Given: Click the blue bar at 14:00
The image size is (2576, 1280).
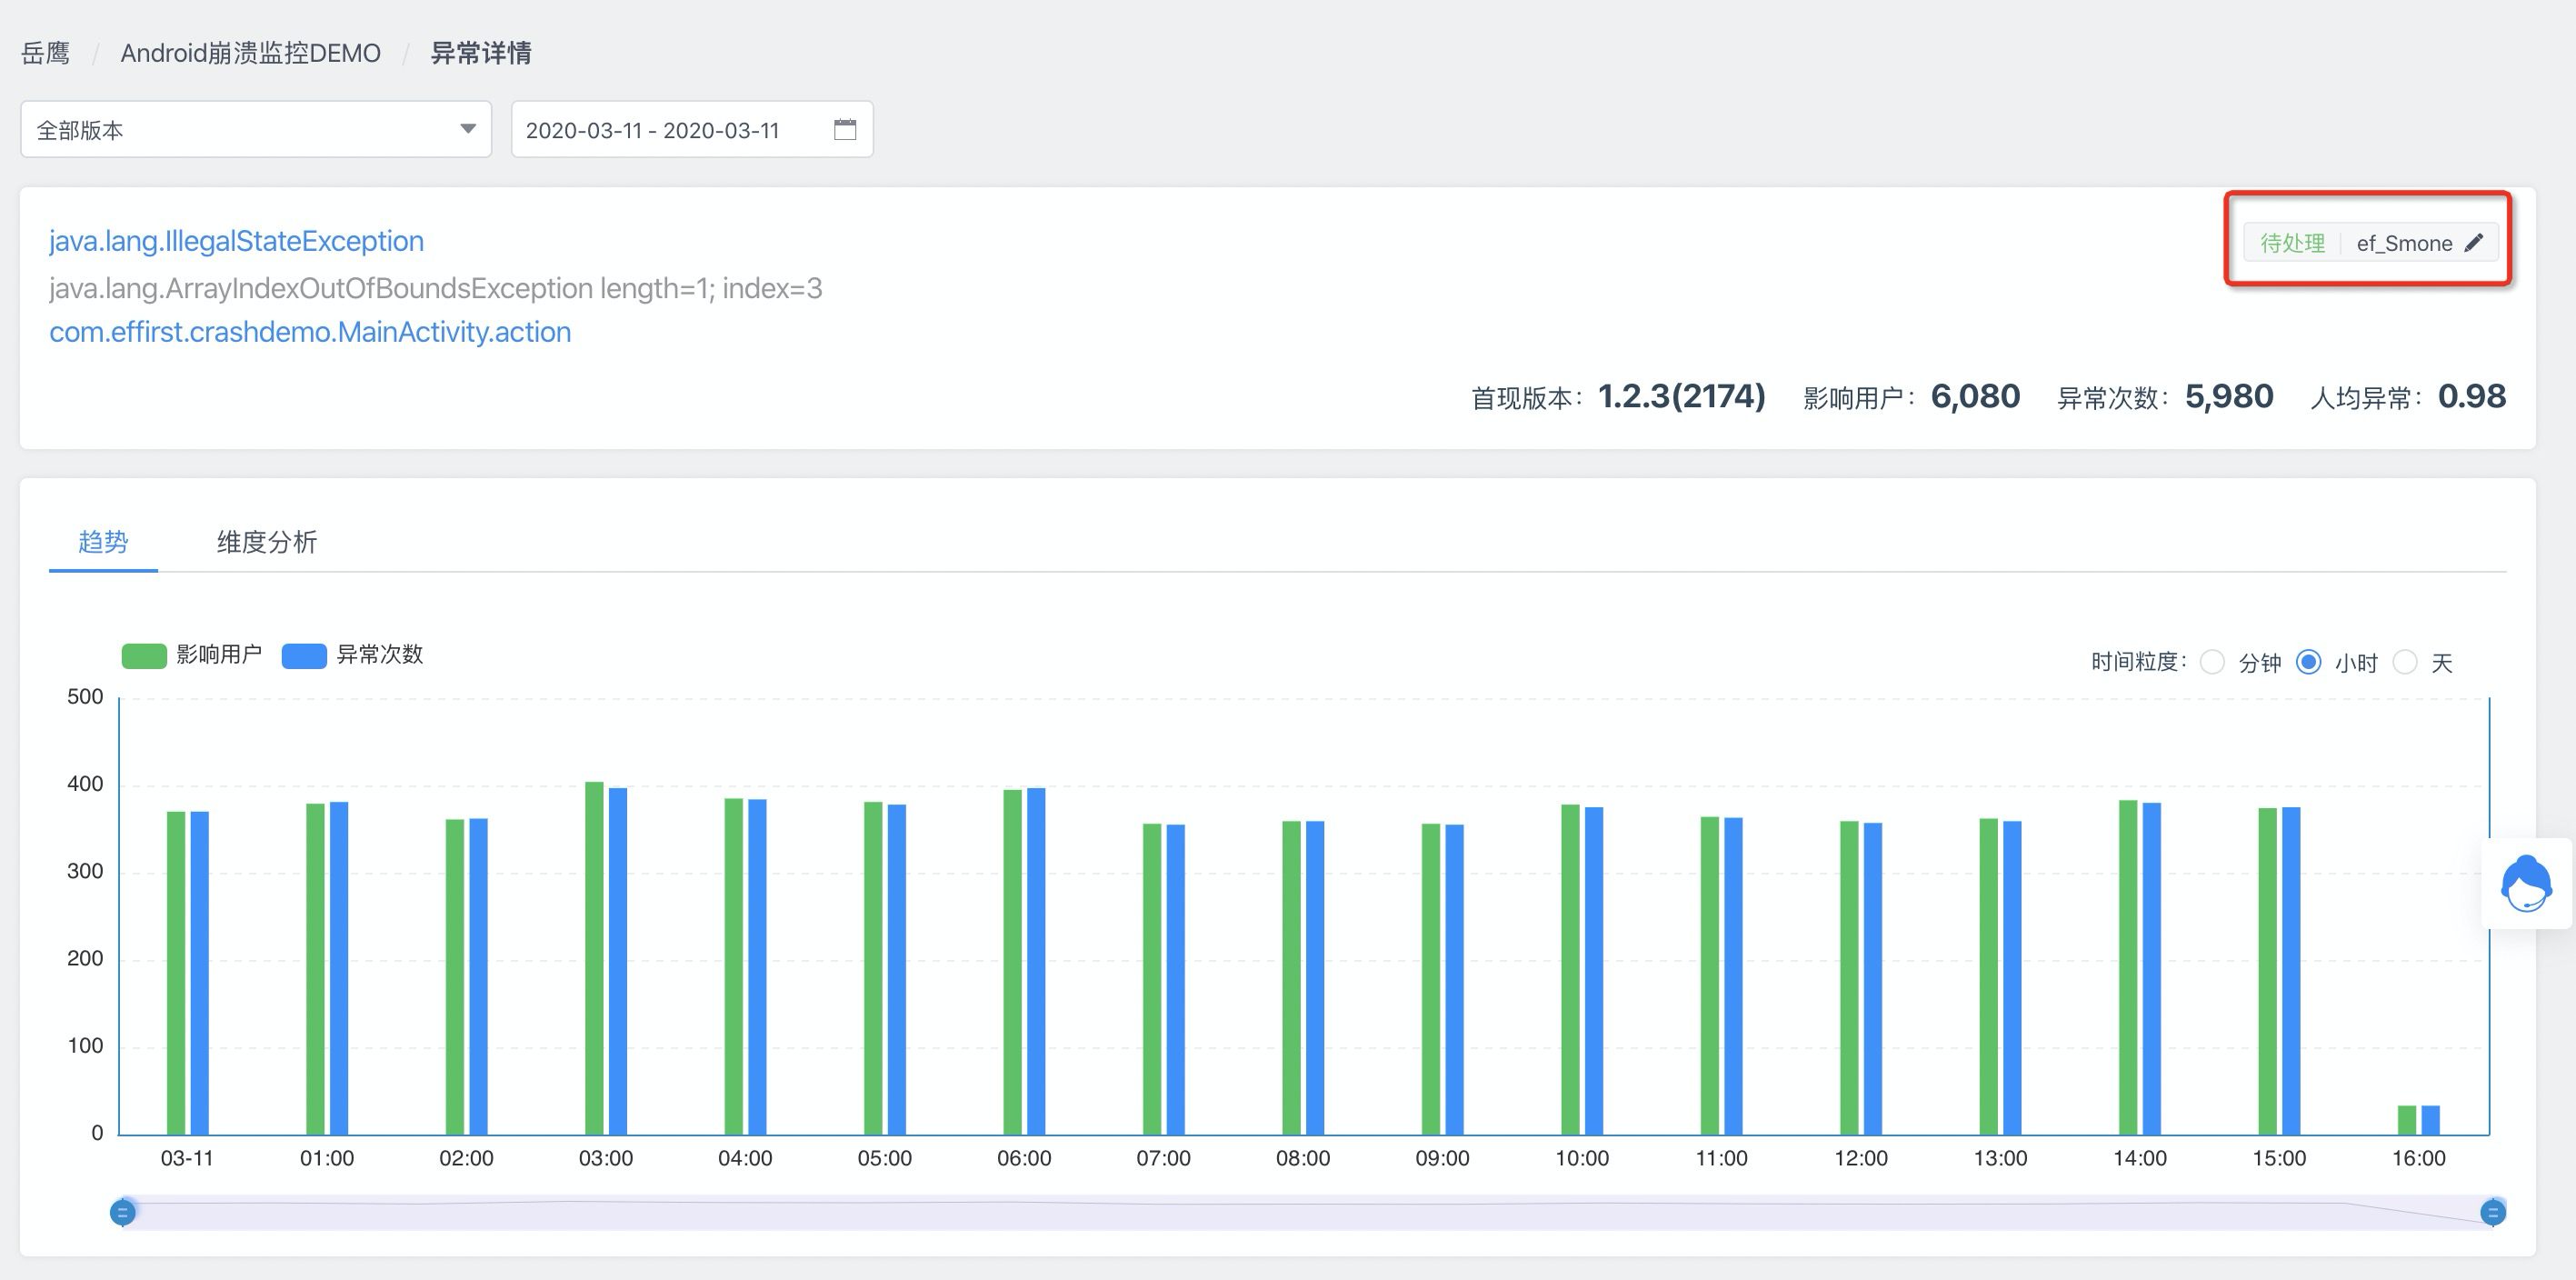Looking at the screenshot, I should point(2151,969).
